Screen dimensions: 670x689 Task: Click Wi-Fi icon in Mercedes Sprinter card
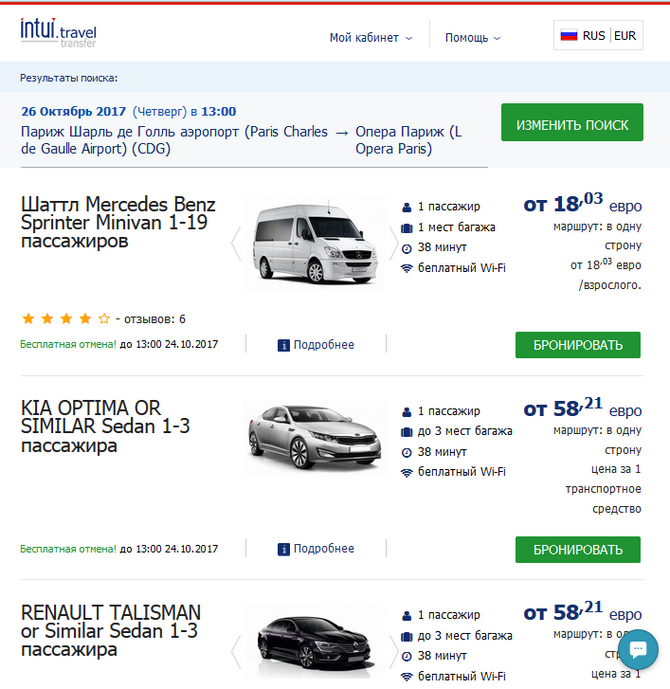(407, 268)
